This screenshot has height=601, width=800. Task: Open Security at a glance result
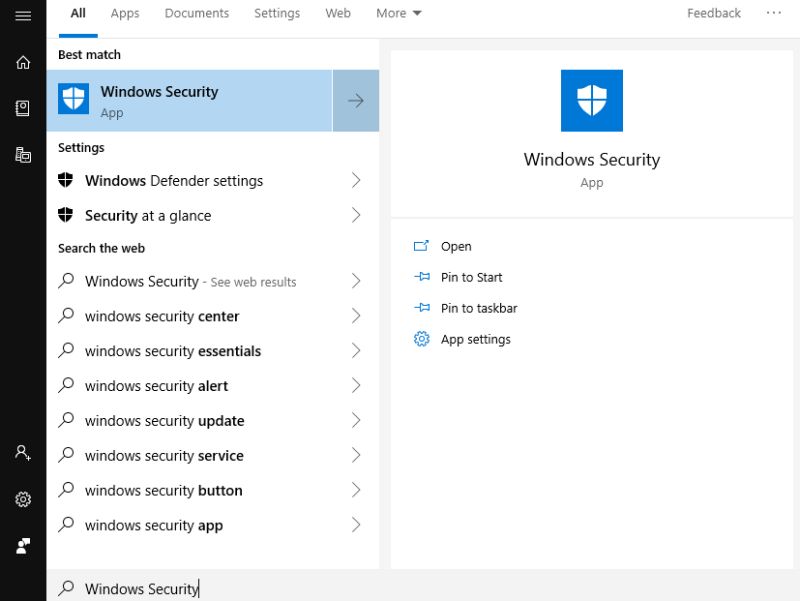click(212, 215)
